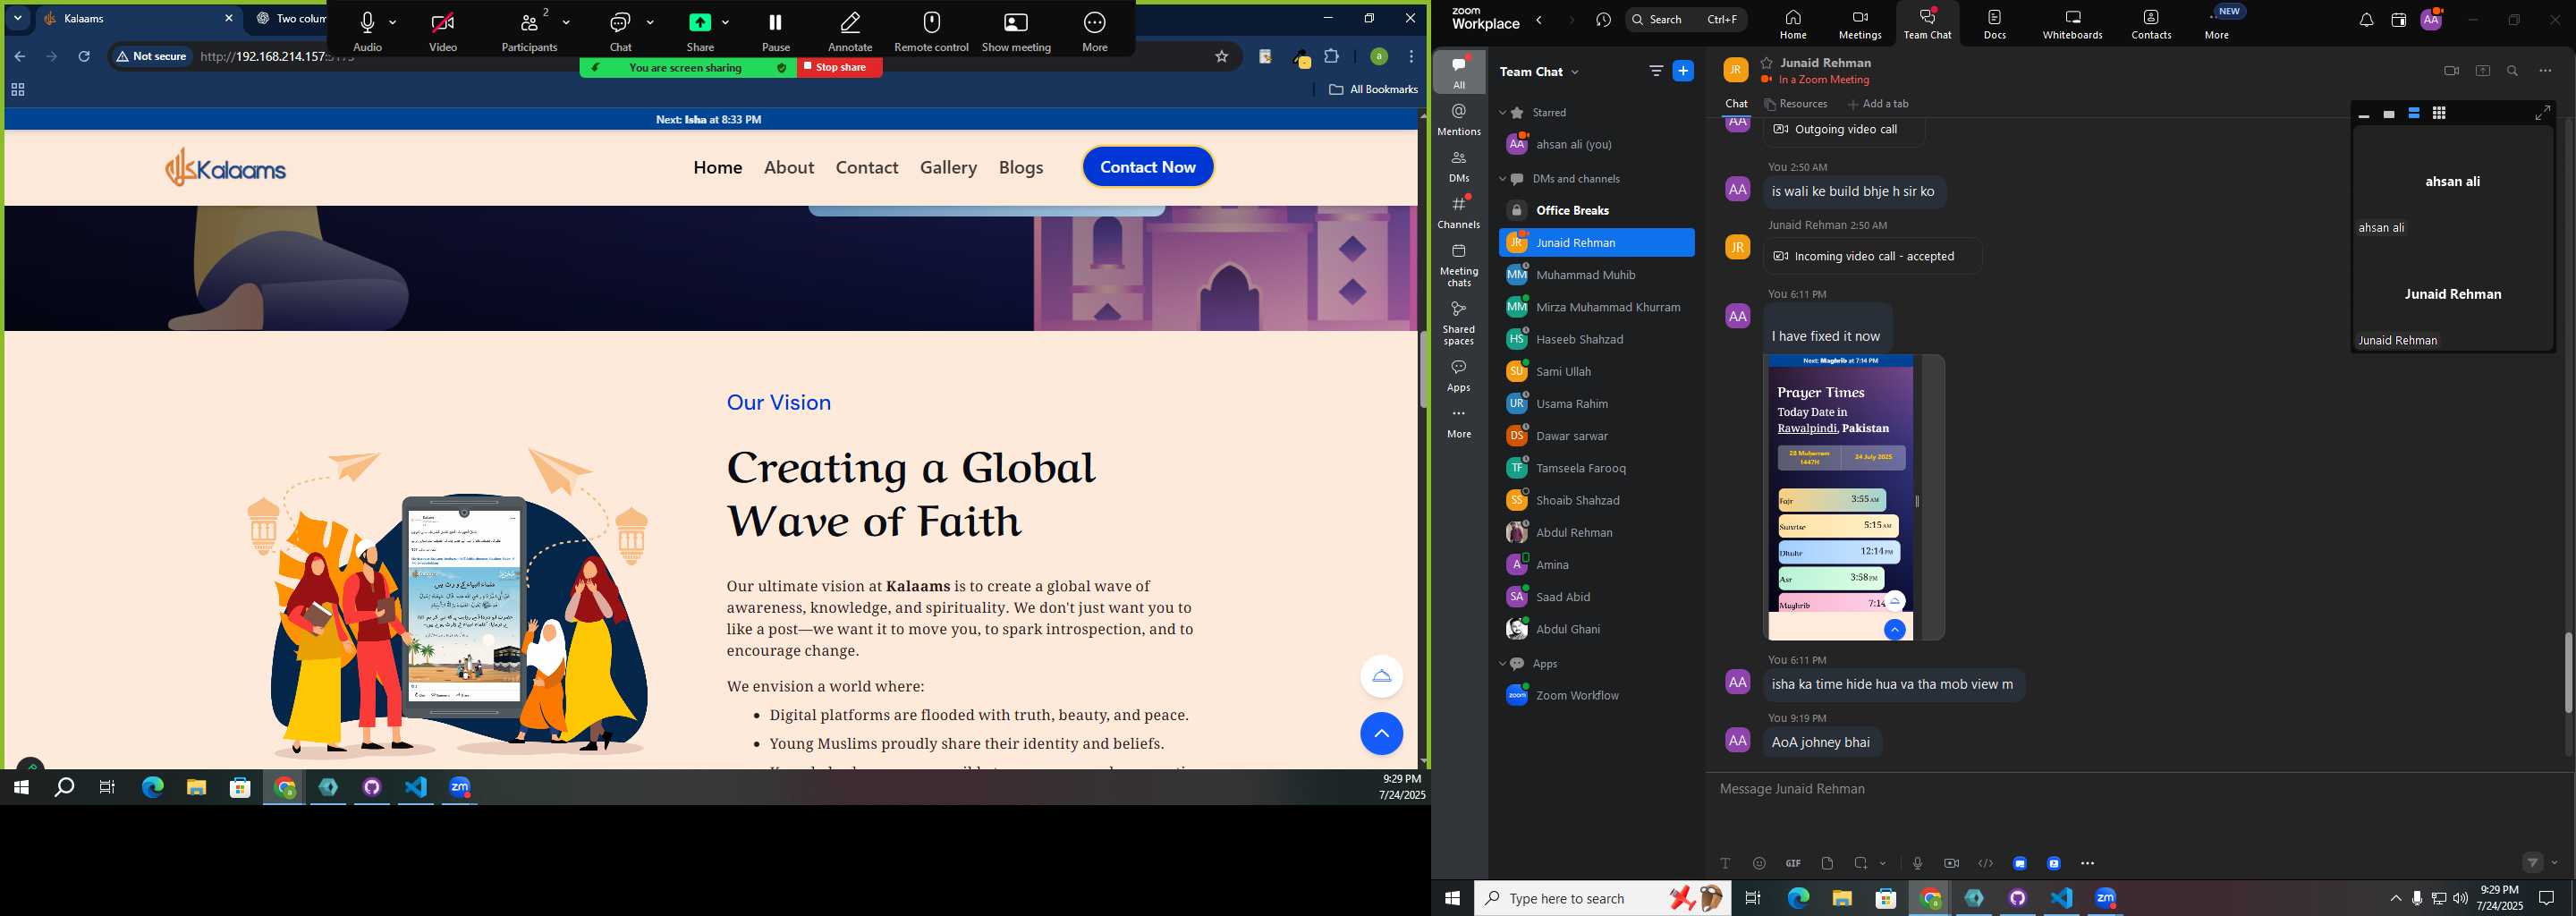Open Apps in Zoom sidebar

1459,376
